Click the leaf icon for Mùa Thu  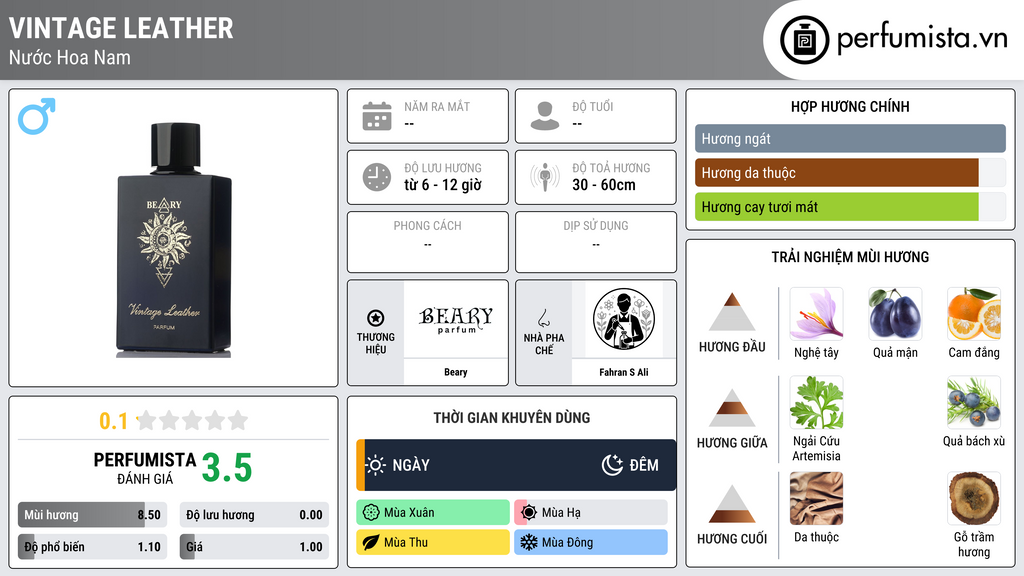pyautogui.click(x=371, y=542)
